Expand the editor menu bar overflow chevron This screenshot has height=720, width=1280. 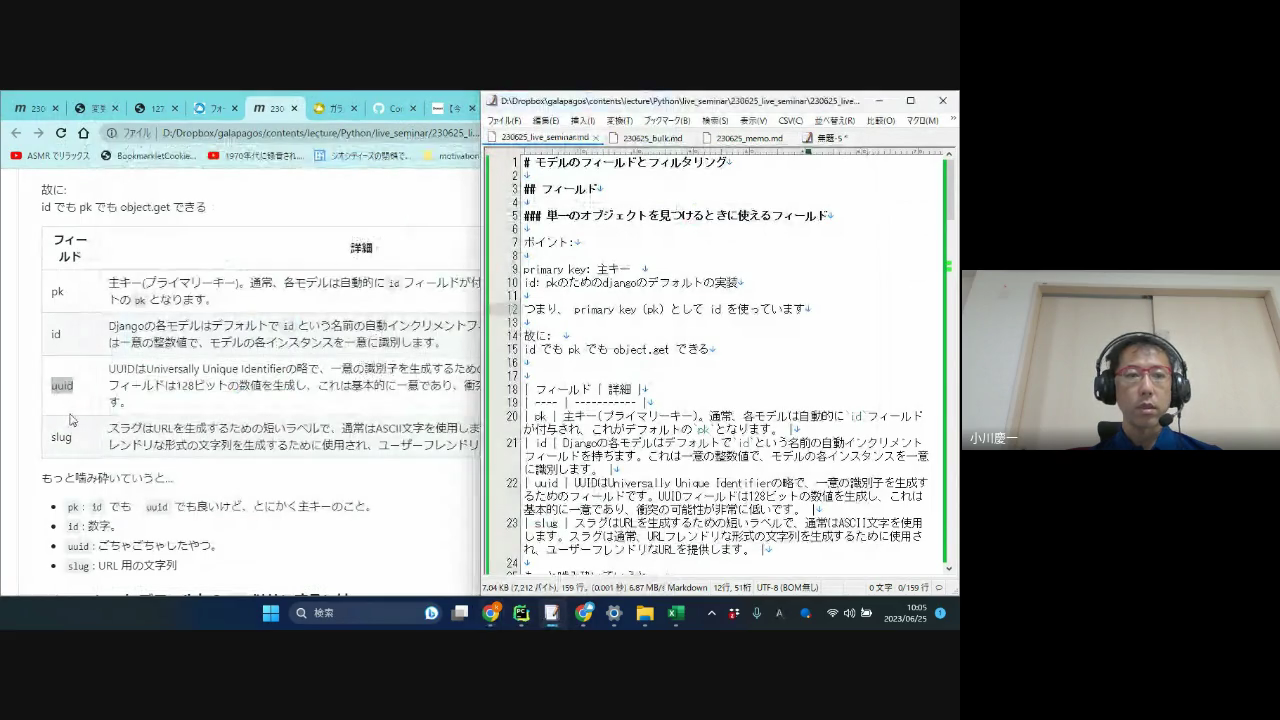coord(952,120)
